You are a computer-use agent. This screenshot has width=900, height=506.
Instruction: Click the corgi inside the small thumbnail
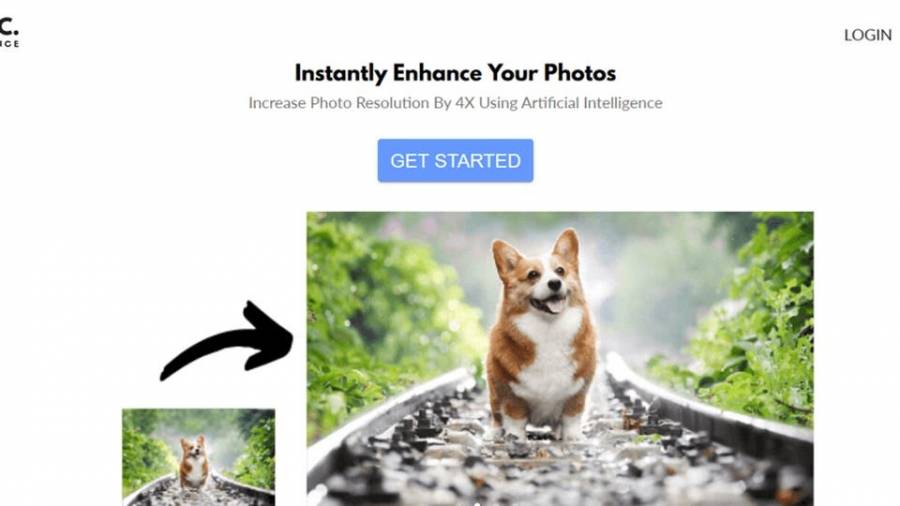(x=193, y=462)
